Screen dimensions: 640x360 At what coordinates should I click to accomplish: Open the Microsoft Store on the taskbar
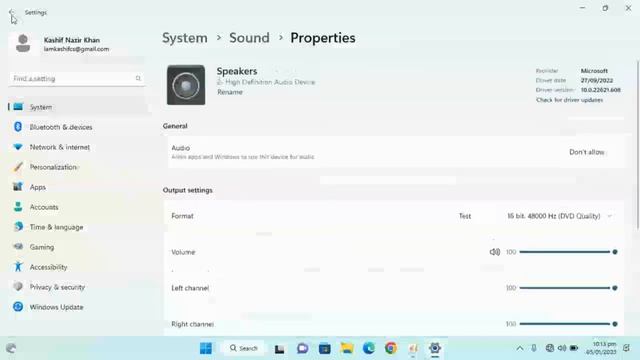(x=324, y=348)
